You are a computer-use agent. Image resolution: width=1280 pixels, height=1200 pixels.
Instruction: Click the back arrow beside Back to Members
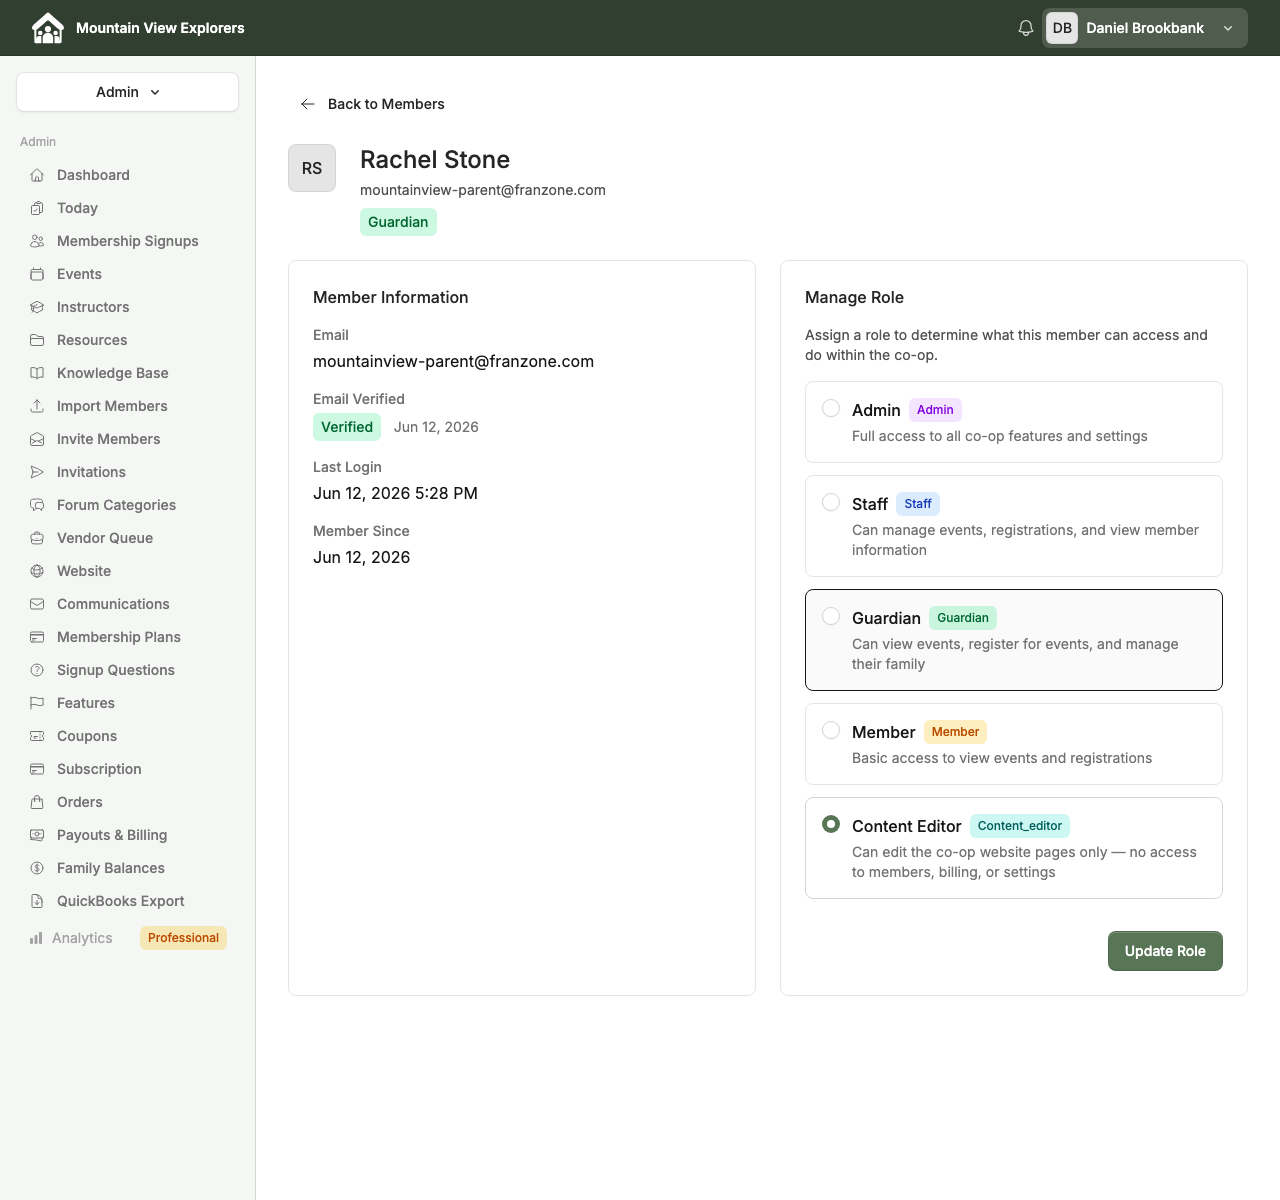pos(308,104)
